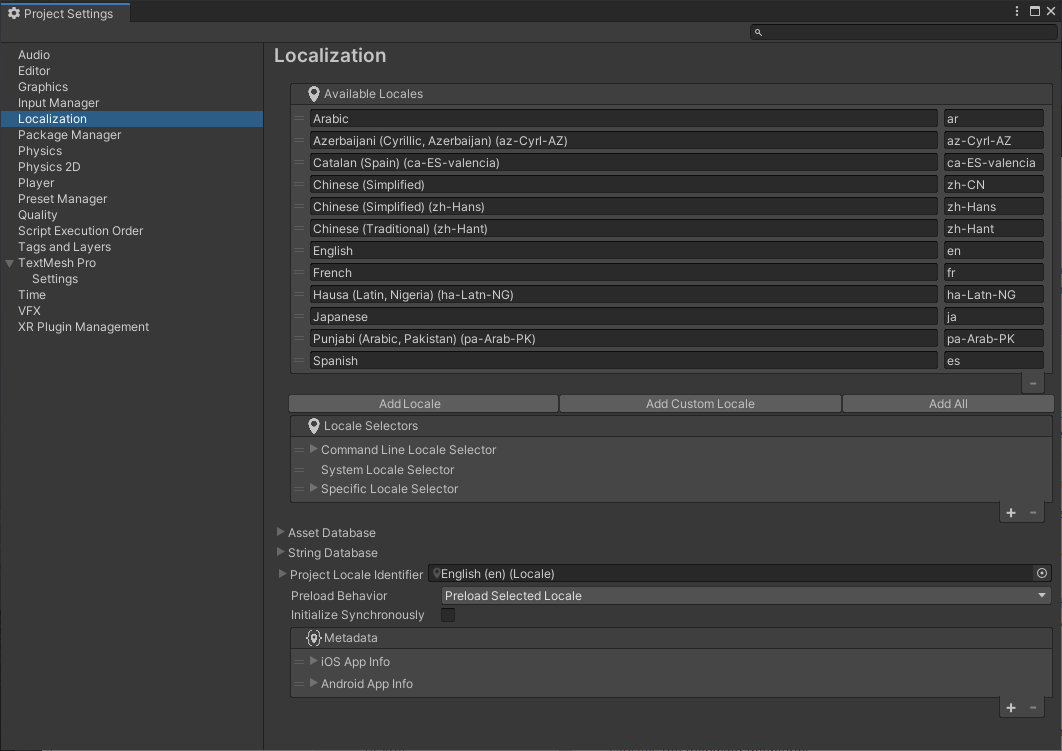The height and width of the screenshot is (751, 1062).
Task: Collapse the TextMesh Pro category
Action: pyautogui.click(x=10, y=262)
